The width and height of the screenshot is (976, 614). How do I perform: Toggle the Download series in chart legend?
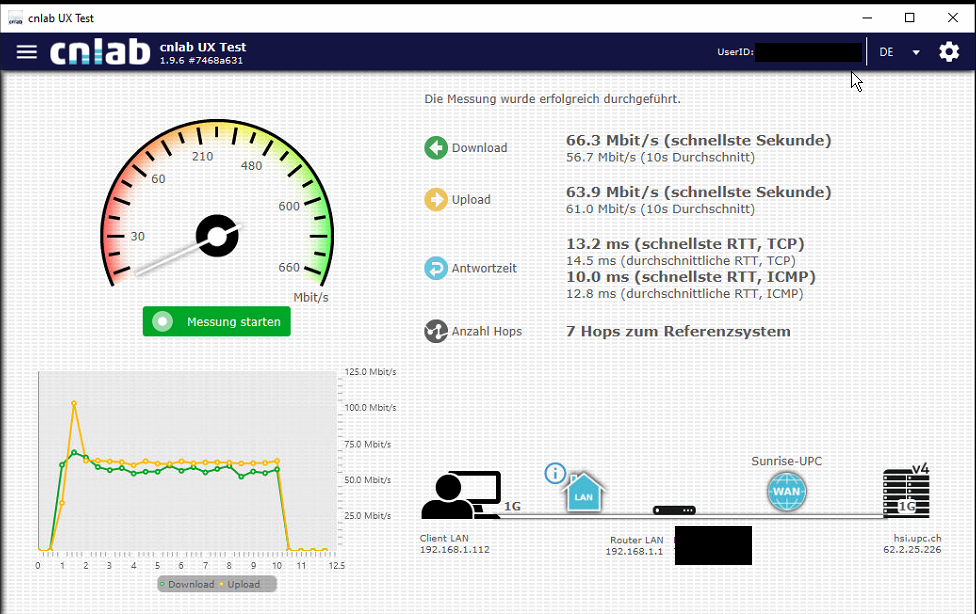pyautogui.click(x=186, y=584)
